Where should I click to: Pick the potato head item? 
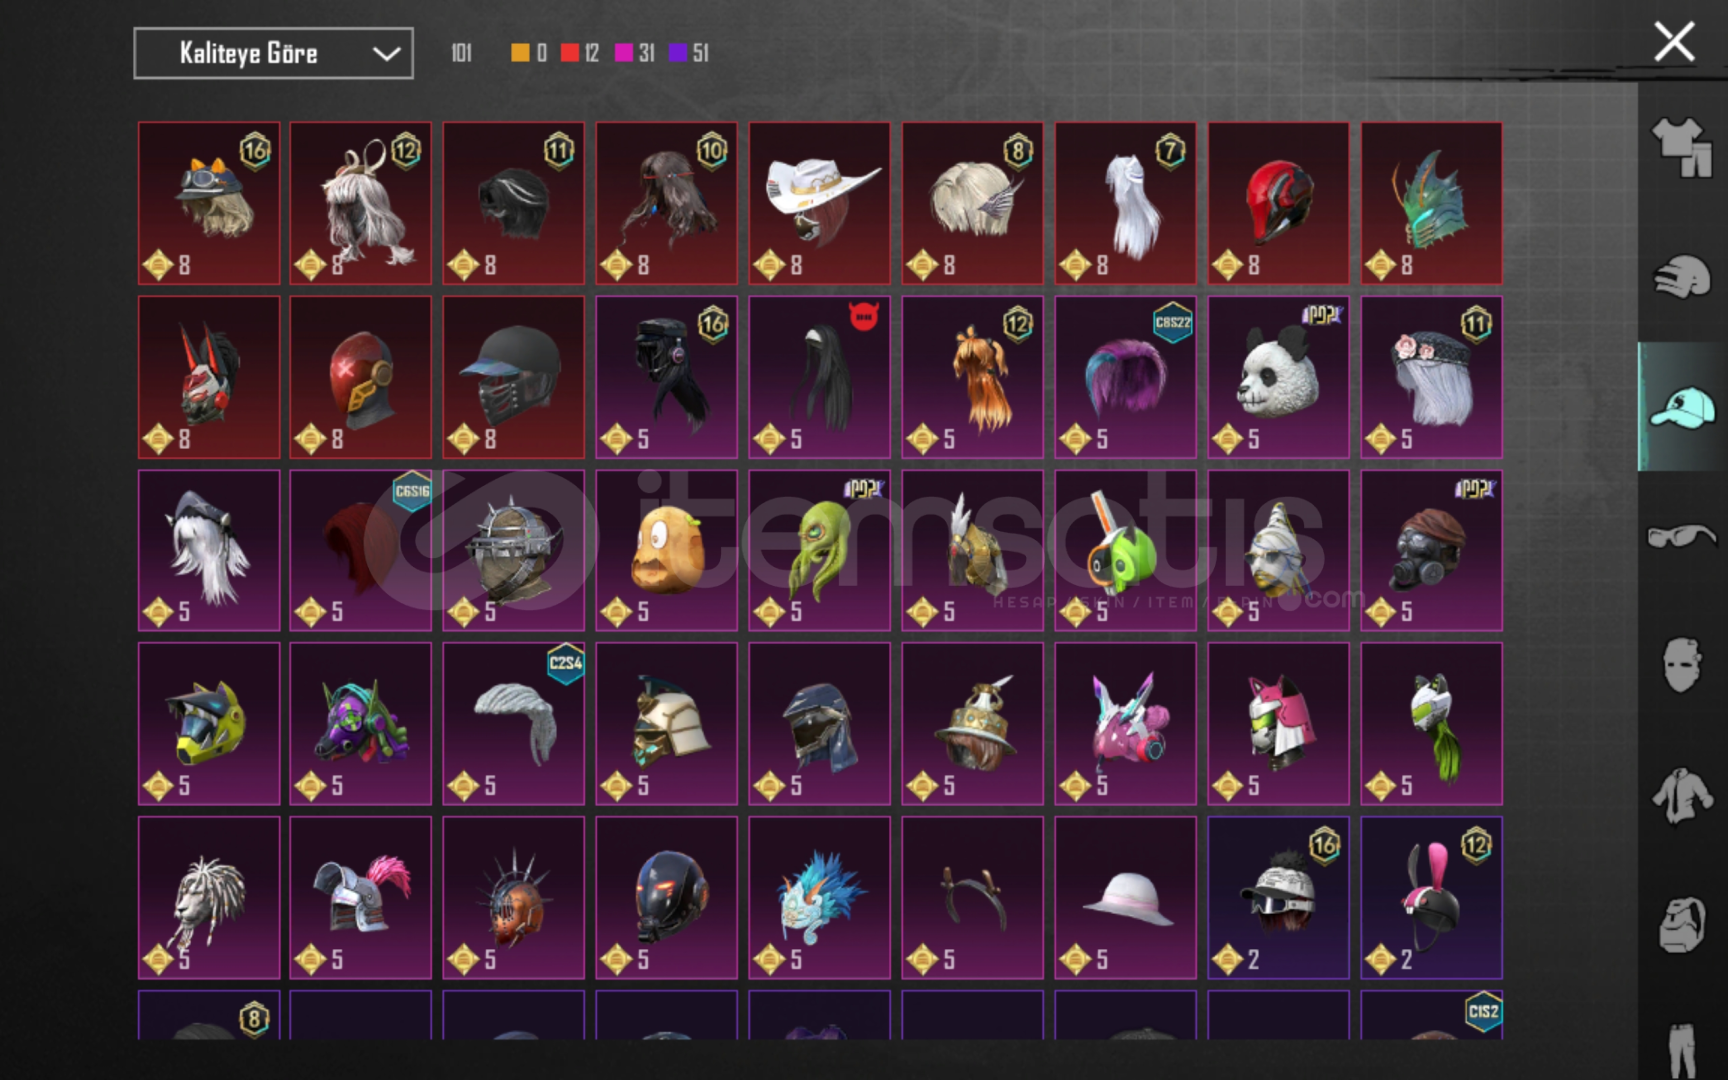[x=666, y=550]
